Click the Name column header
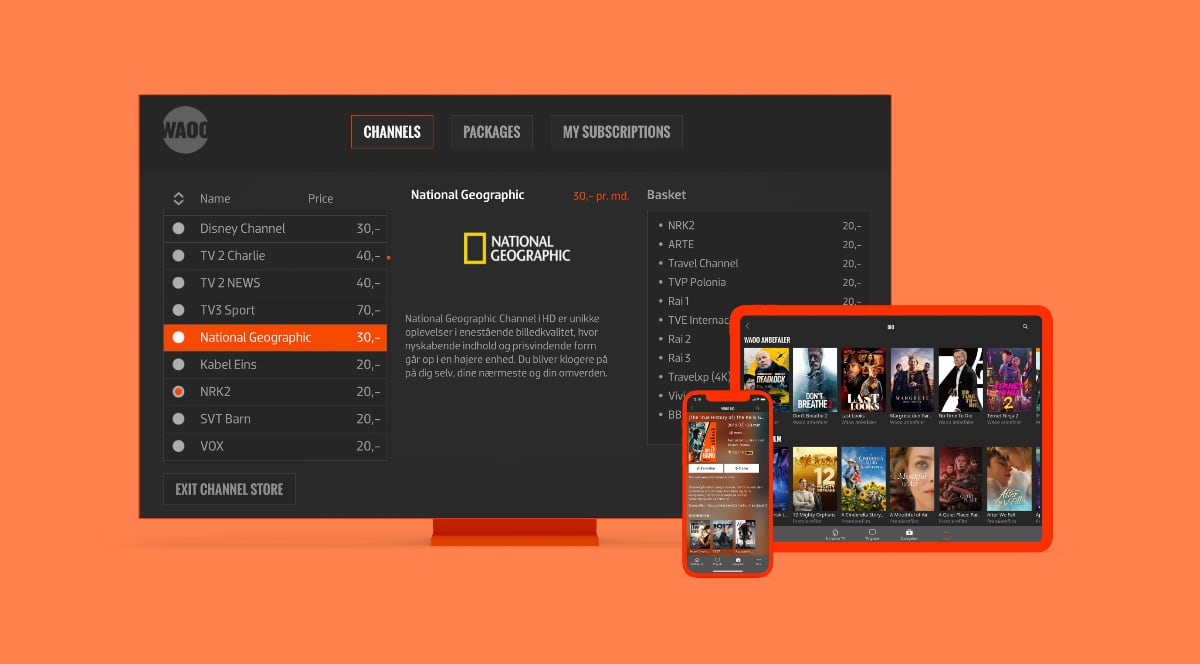 (x=215, y=198)
